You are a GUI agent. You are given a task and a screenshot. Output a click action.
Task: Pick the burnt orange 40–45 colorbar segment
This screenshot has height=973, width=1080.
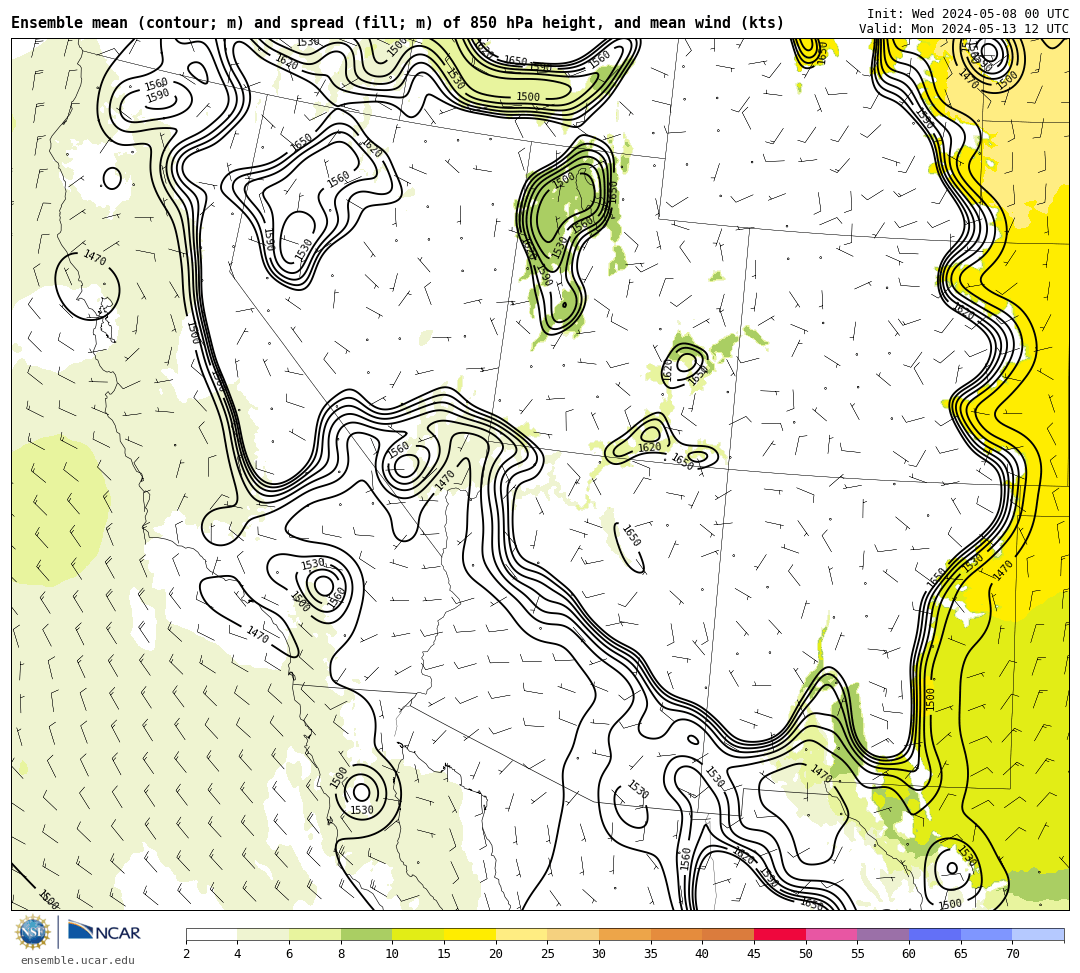click(728, 934)
